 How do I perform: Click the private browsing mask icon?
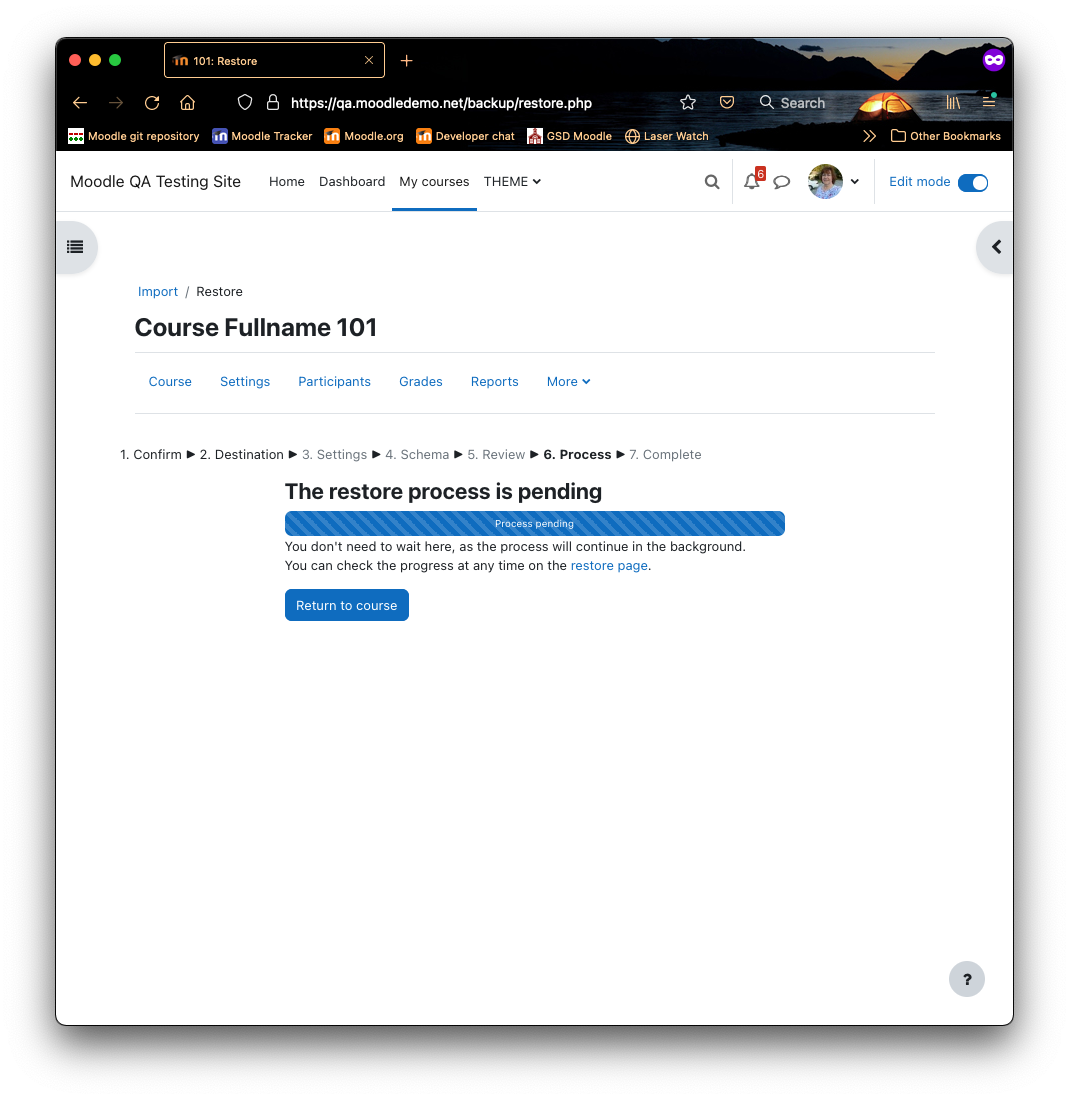click(993, 60)
